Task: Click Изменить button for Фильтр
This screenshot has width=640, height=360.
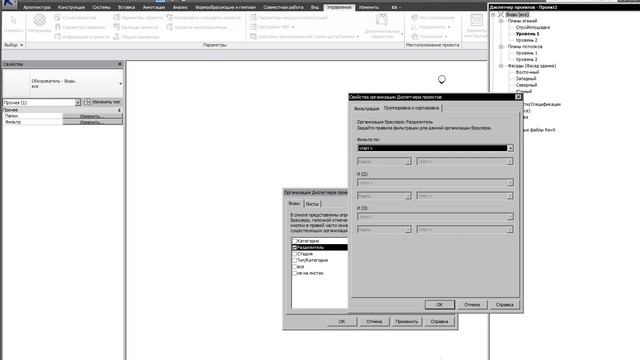Action: (x=93, y=122)
